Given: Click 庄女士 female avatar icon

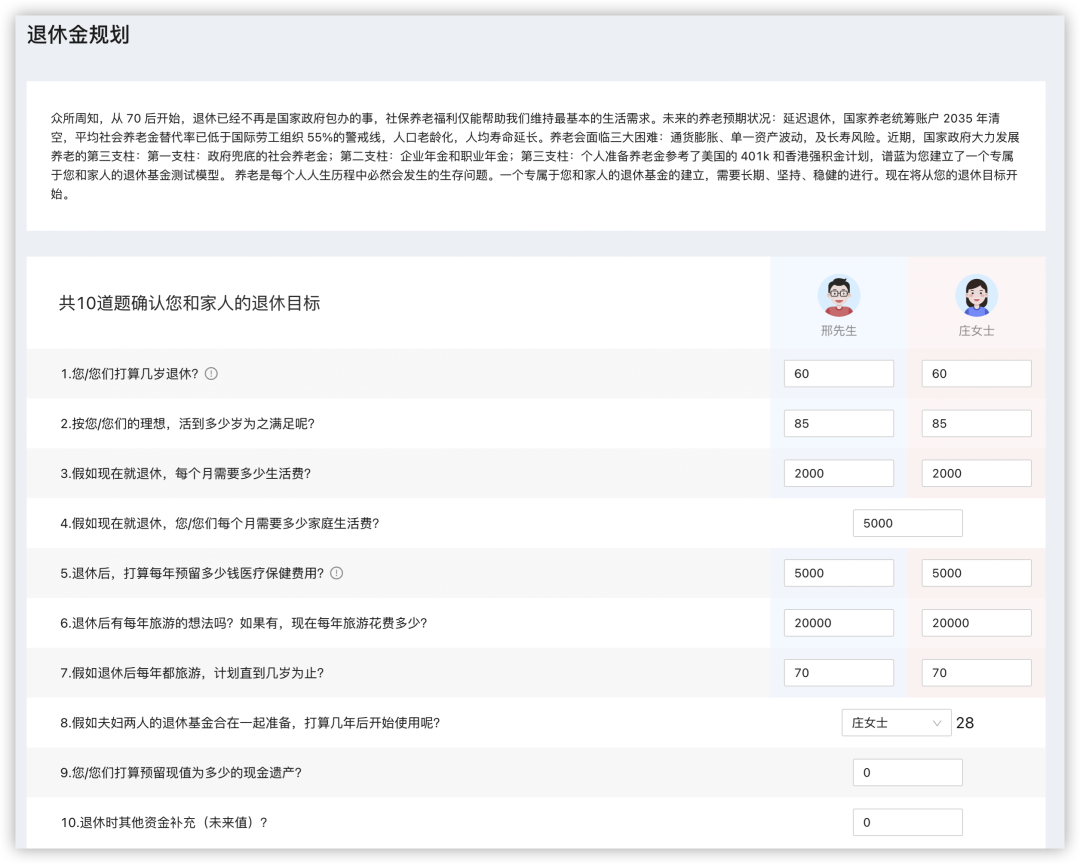Looking at the screenshot, I should pos(976,295).
